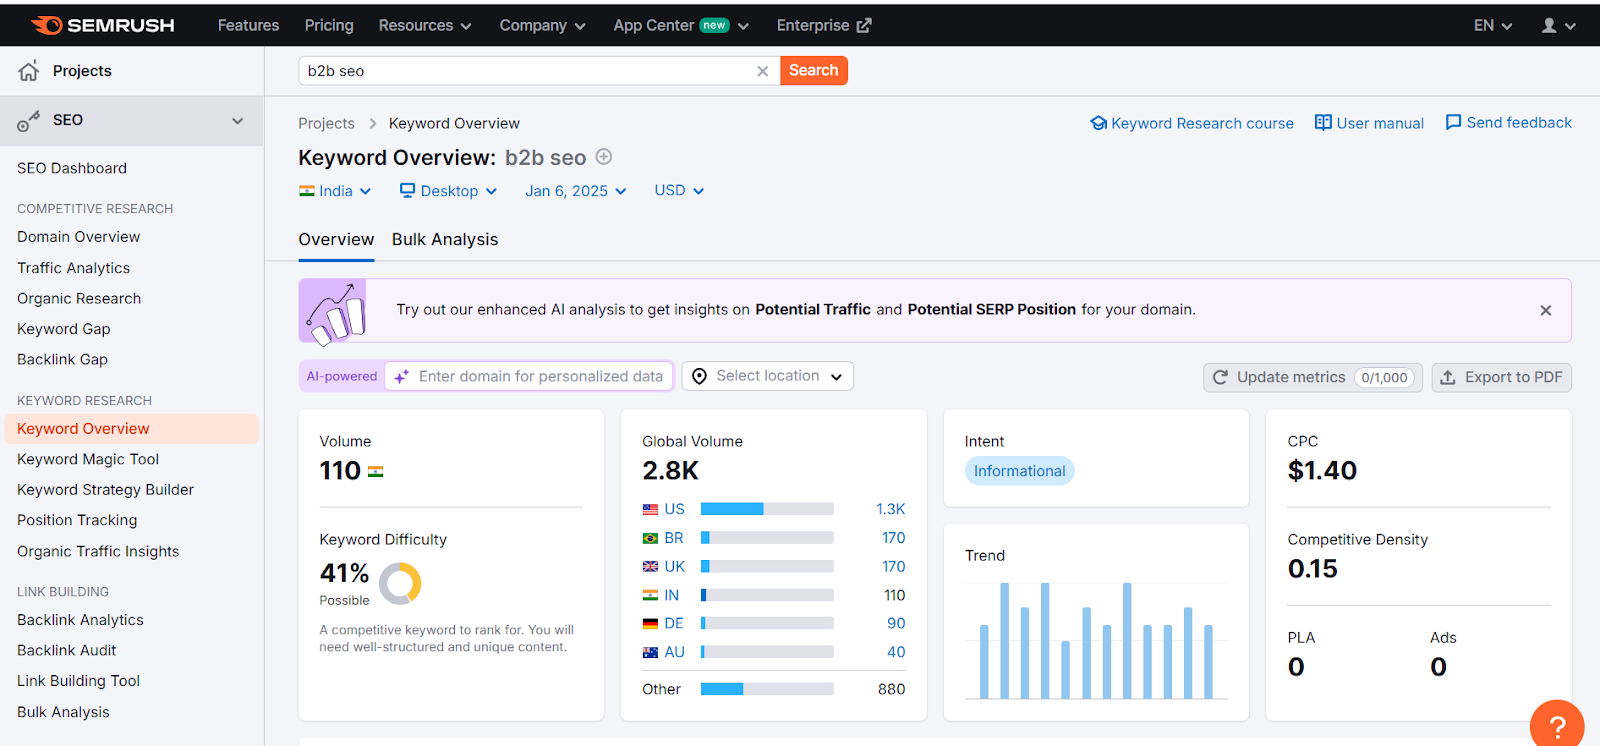The image size is (1600, 746).
Task: Open Pricing in top navigation
Action: click(x=329, y=26)
